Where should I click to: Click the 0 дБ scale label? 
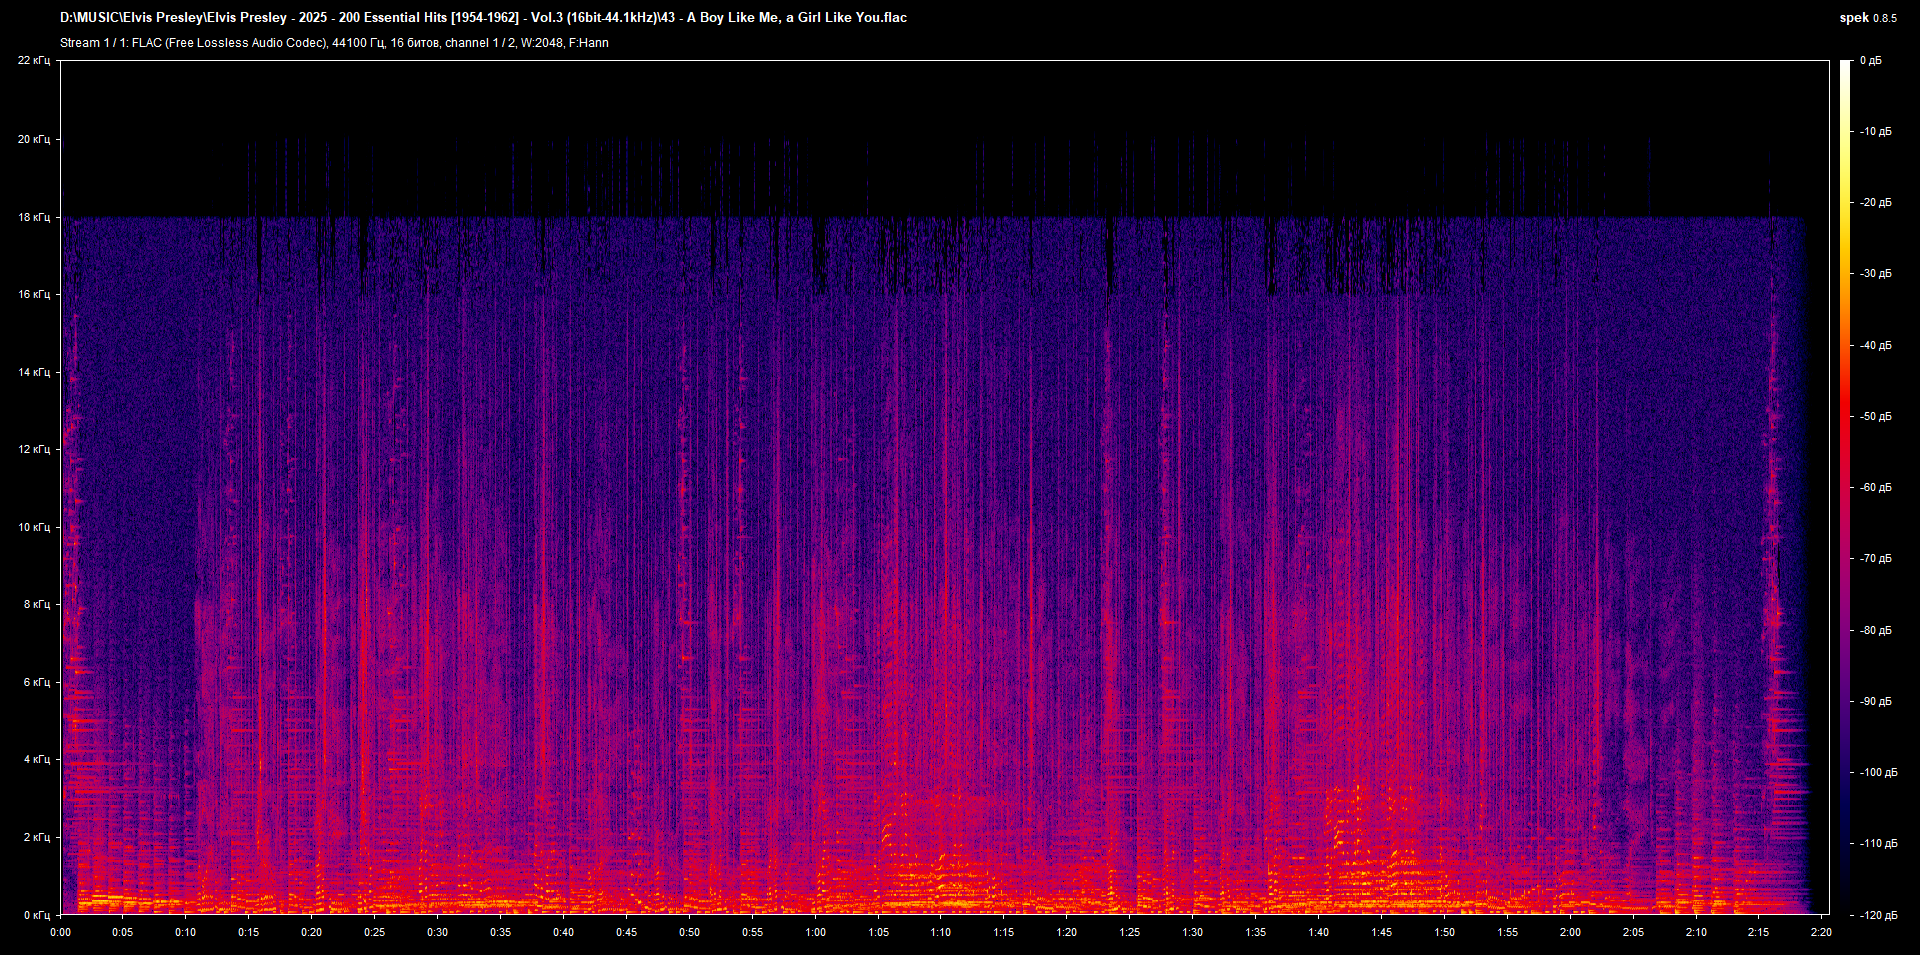tap(1871, 61)
